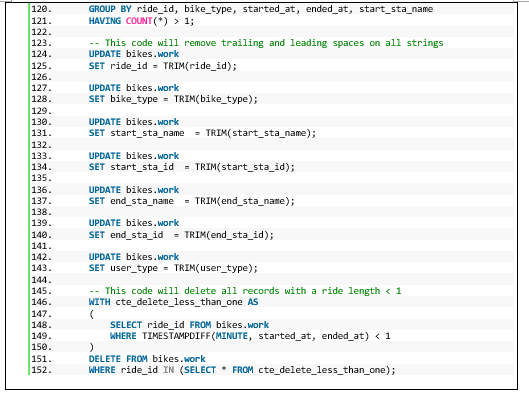The image size is (529, 395).
Task: Click the HAVING keyword on line 121
Action: click(x=105, y=21)
